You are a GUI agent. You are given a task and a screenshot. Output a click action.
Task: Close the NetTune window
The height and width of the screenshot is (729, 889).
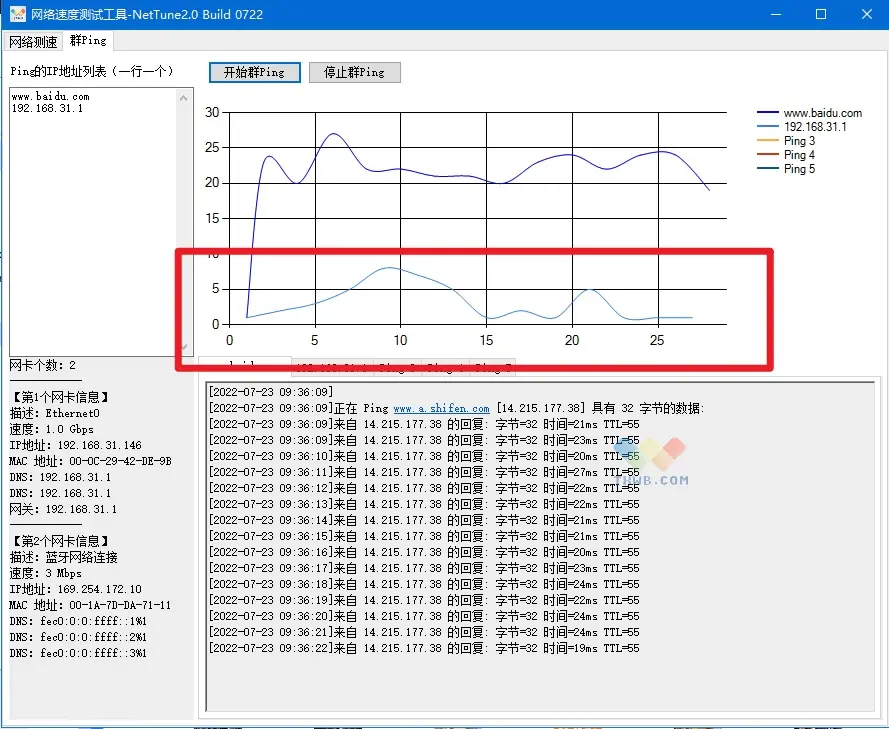pos(866,14)
